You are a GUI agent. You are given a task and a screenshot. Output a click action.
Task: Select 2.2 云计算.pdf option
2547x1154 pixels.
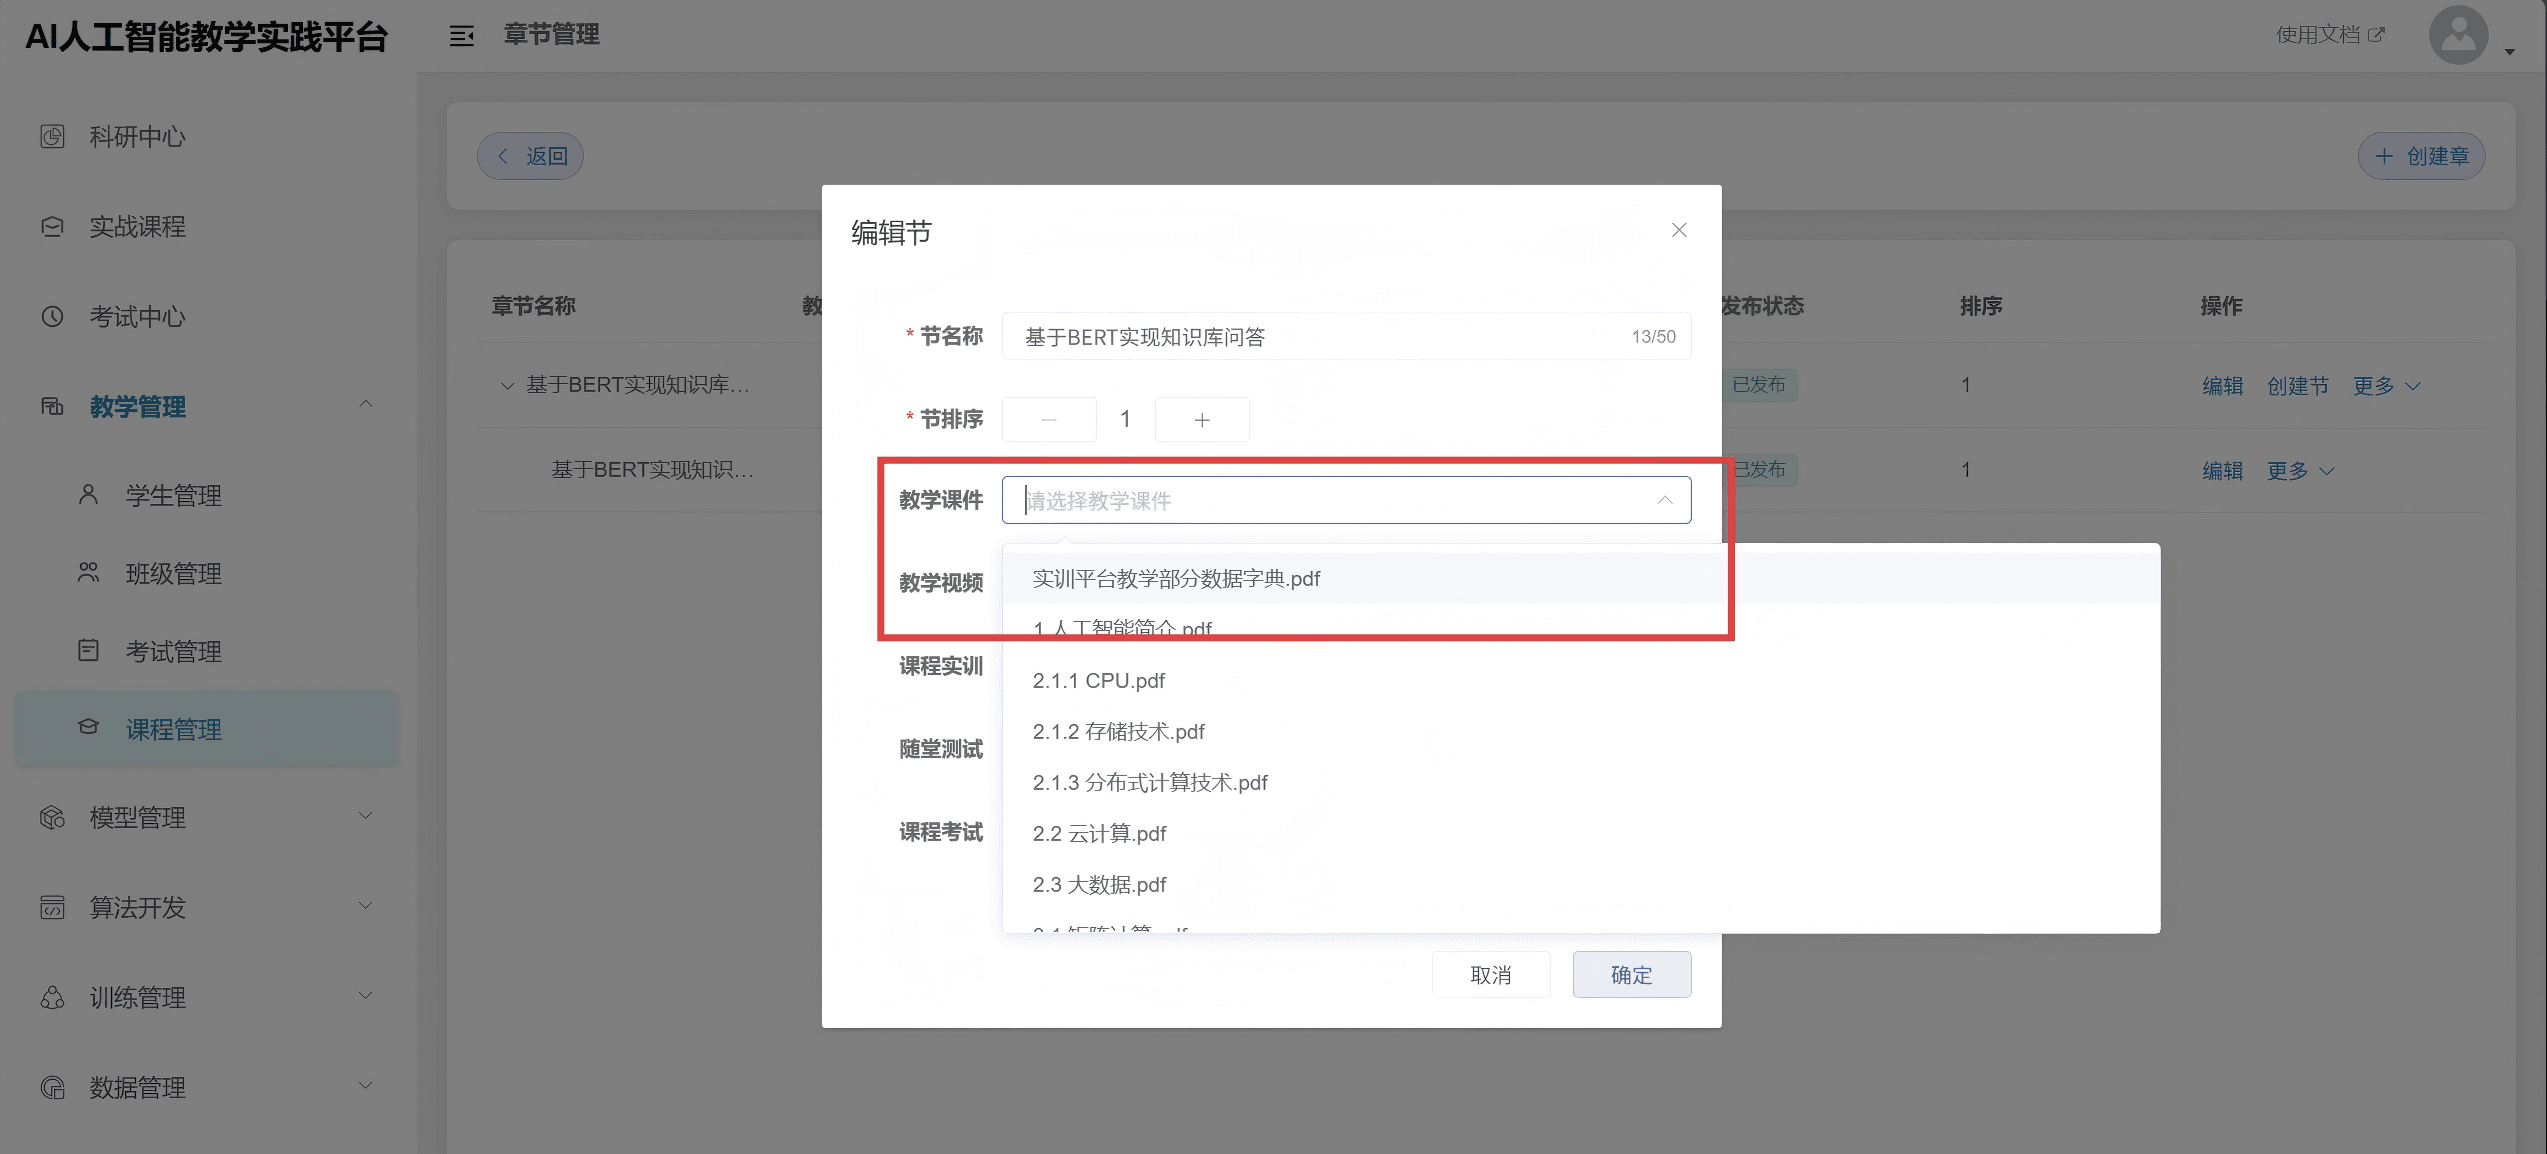(1099, 834)
